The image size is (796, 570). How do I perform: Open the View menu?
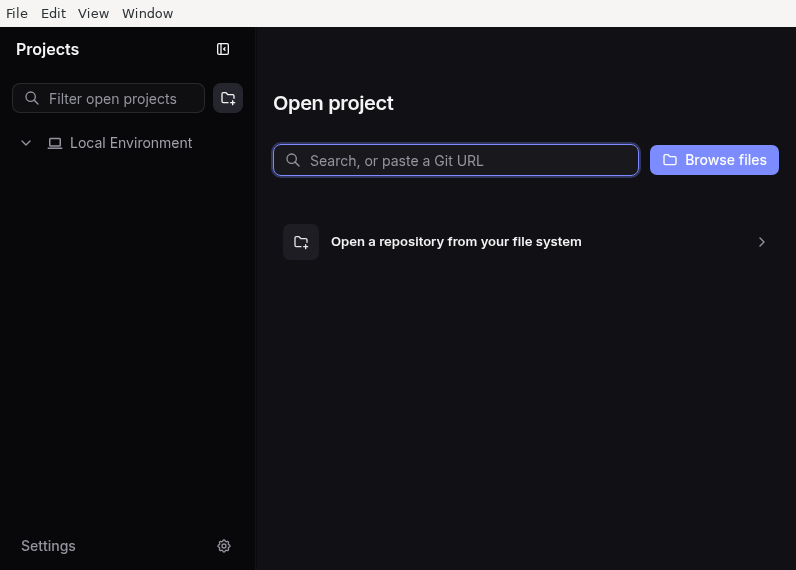coord(93,13)
